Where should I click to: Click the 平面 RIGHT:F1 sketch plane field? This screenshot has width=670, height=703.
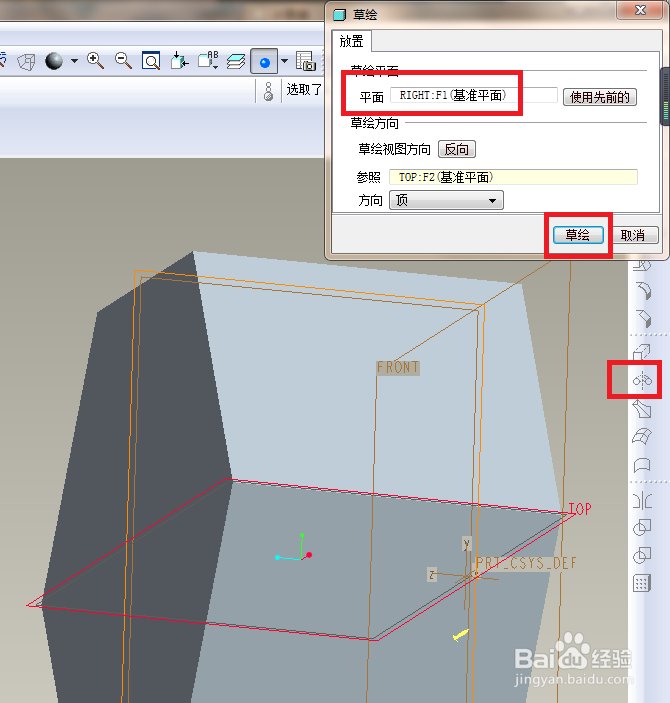pos(474,95)
